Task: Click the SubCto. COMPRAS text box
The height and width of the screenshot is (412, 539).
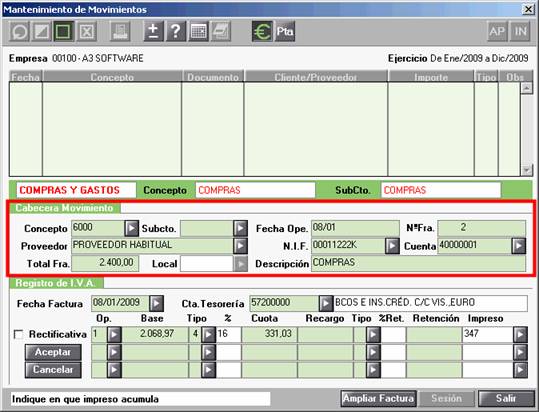Action: point(441,190)
